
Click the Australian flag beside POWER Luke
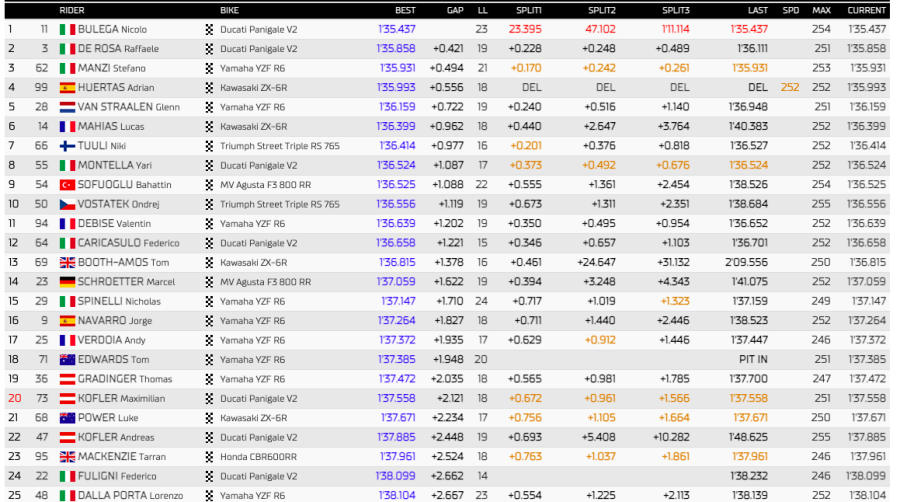click(67, 418)
